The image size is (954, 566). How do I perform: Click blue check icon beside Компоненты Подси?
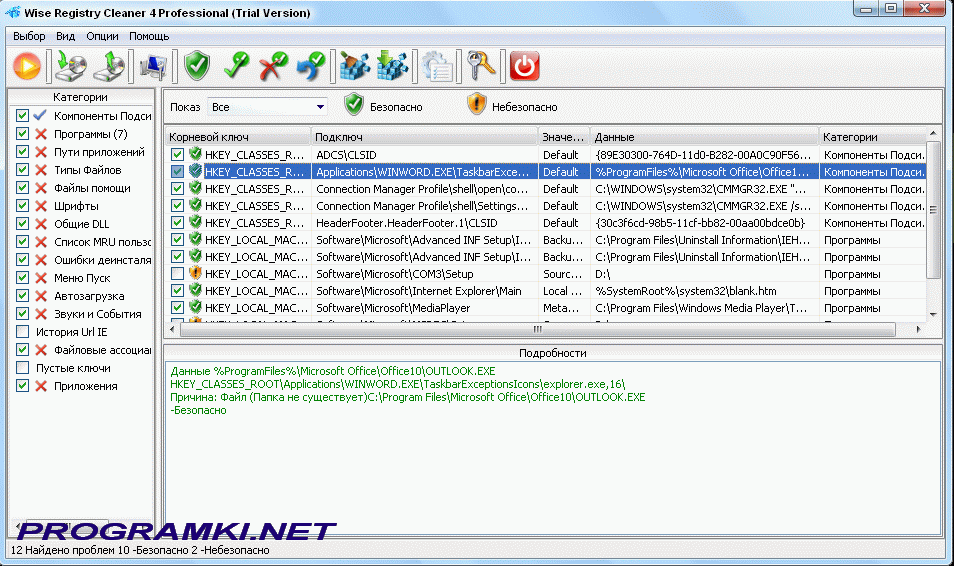(41, 116)
